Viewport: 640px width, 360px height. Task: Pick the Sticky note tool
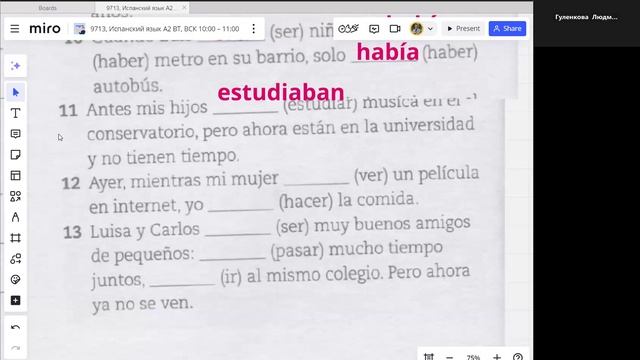[16, 155]
